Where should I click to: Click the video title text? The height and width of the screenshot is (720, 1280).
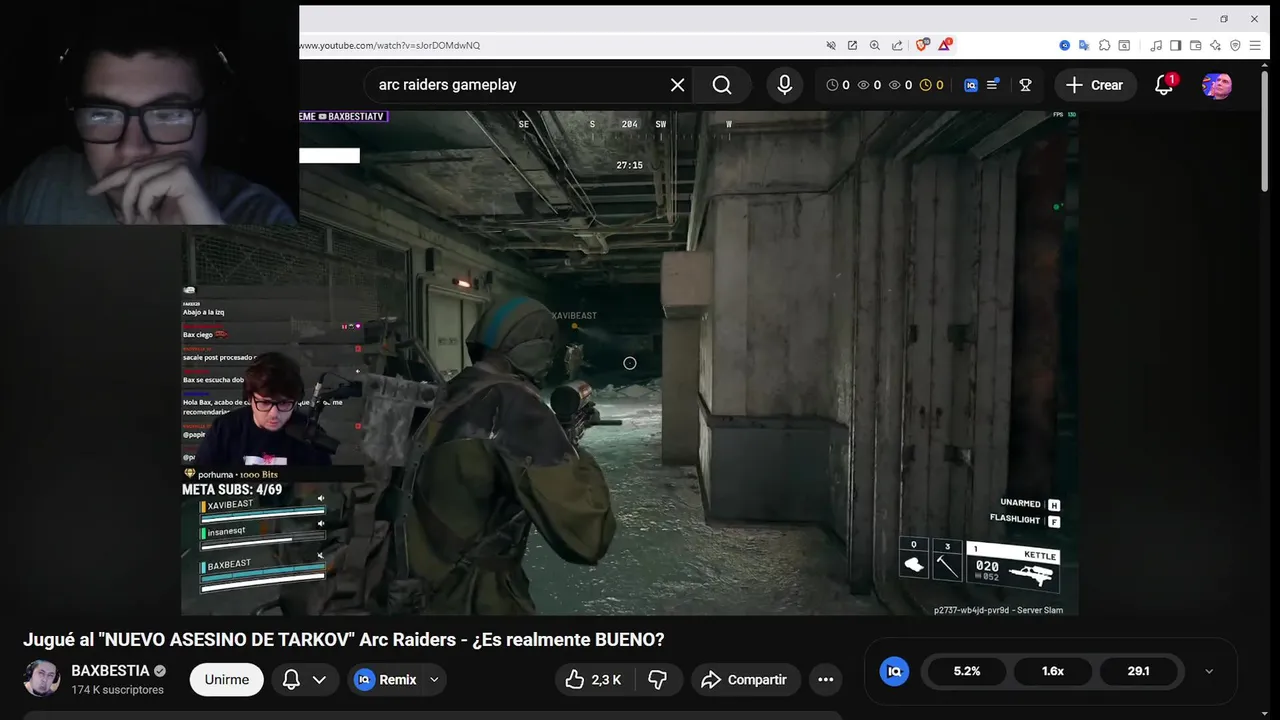pos(344,640)
